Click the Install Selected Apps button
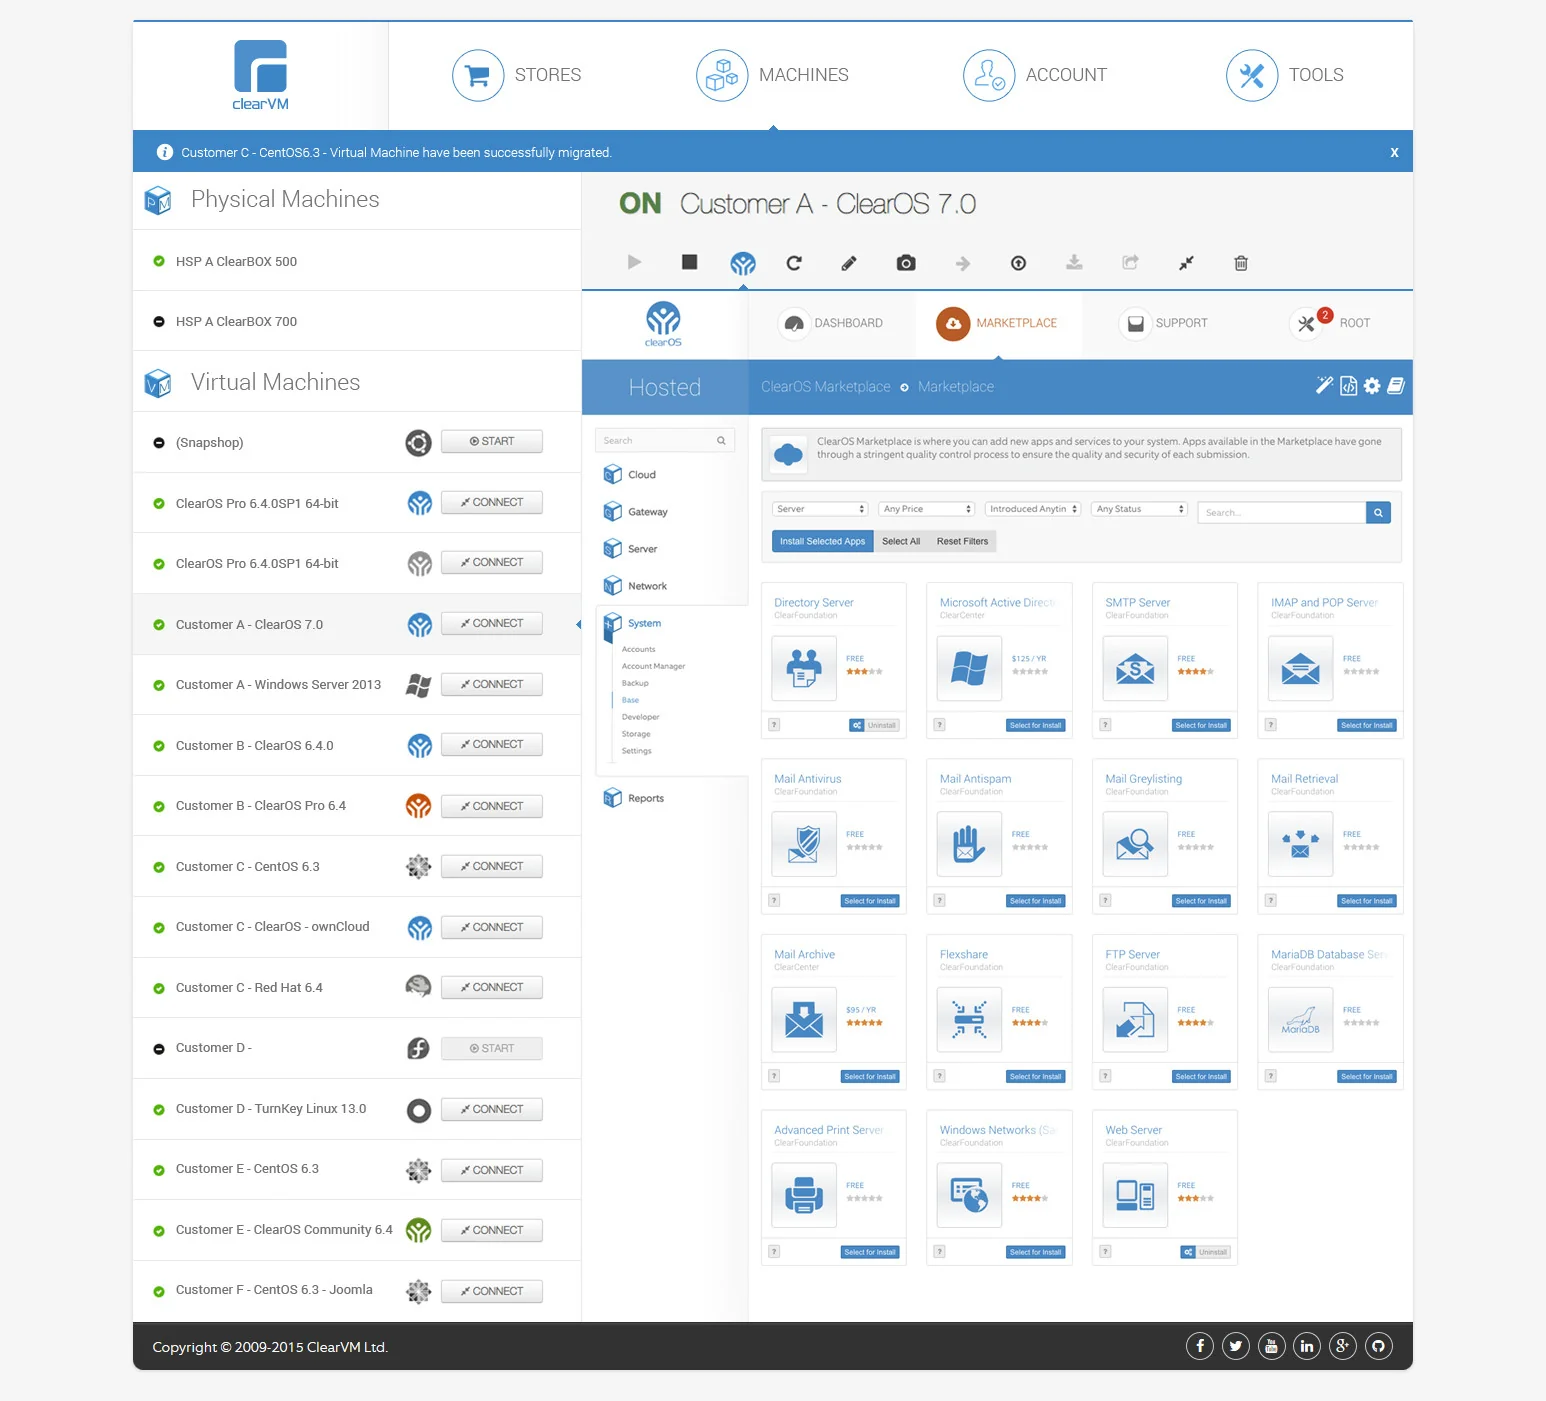This screenshot has width=1546, height=1401. pos(822,541)
